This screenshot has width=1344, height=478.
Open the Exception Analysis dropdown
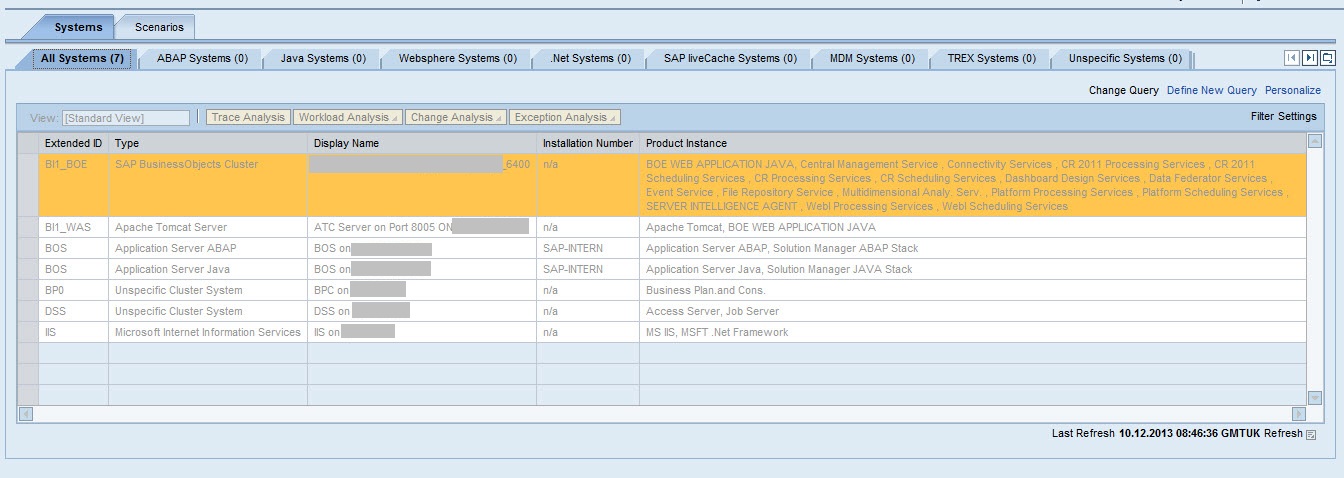tap(565, 117)
